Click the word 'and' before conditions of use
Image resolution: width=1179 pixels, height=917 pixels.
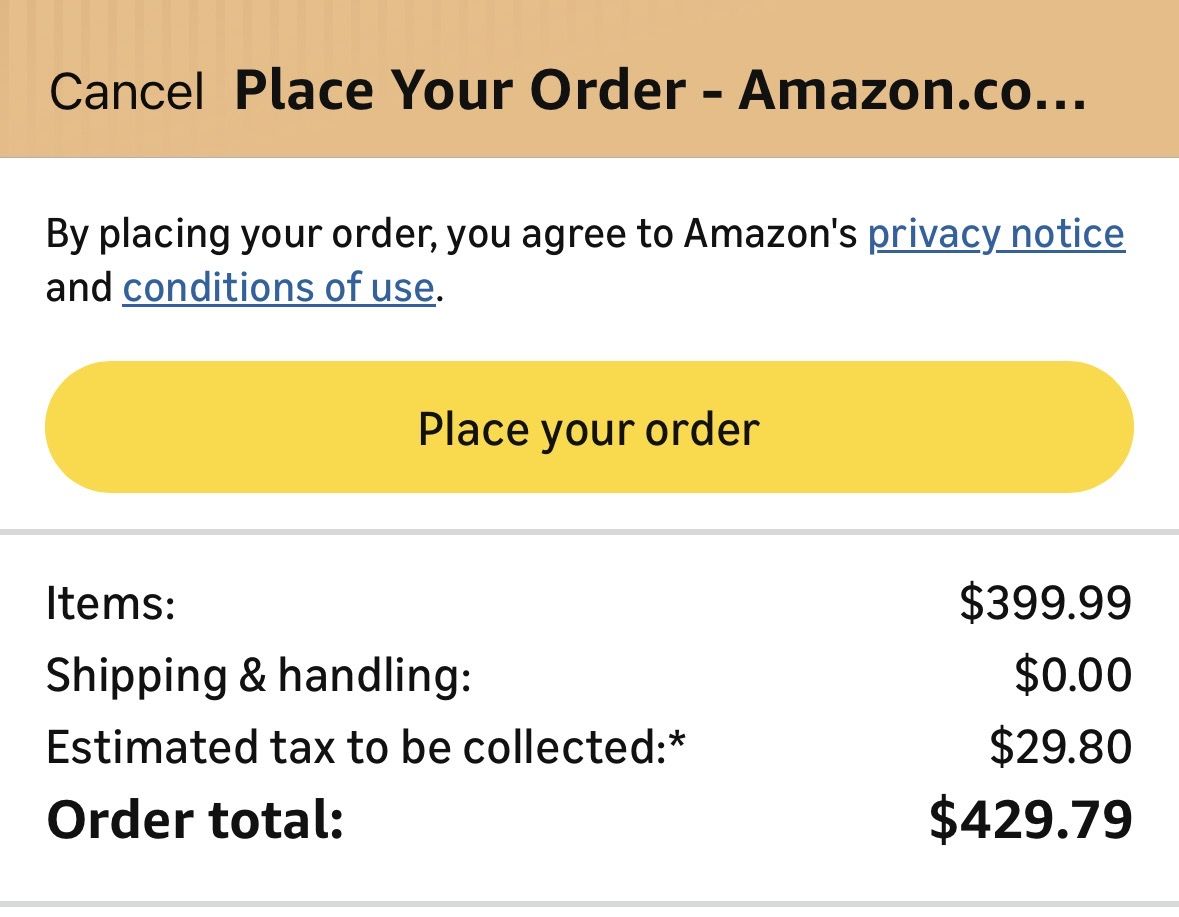[79, 289]
